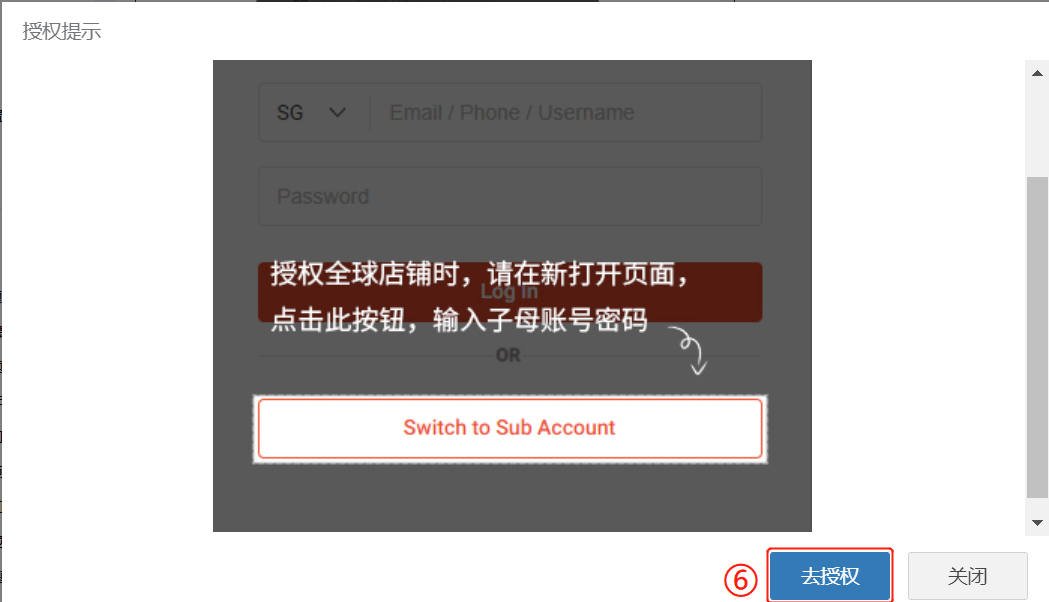Click the chevron beside SG
The image size is (1049, 602).
pyautogui.click(x=337, y=112)
